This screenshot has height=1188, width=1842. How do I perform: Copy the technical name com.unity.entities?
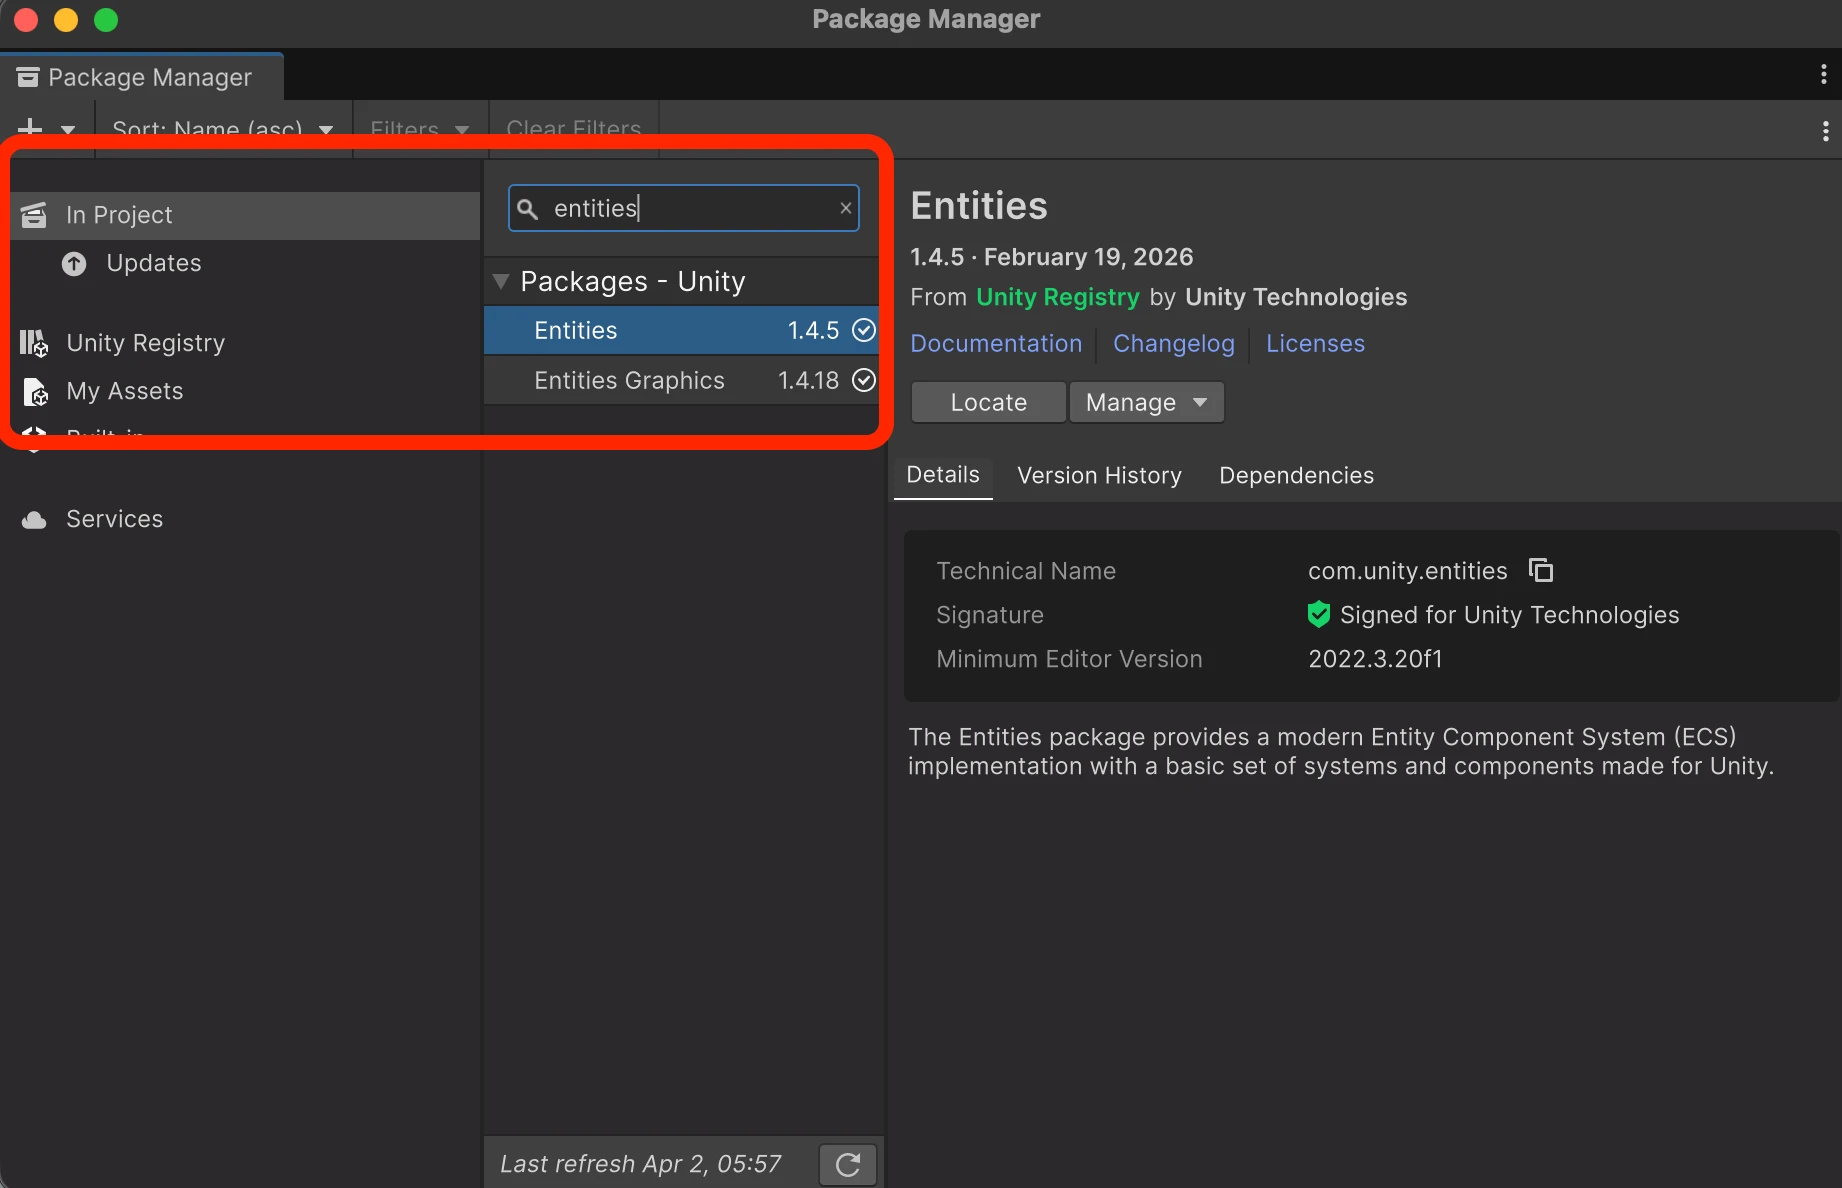point(1541,570)
